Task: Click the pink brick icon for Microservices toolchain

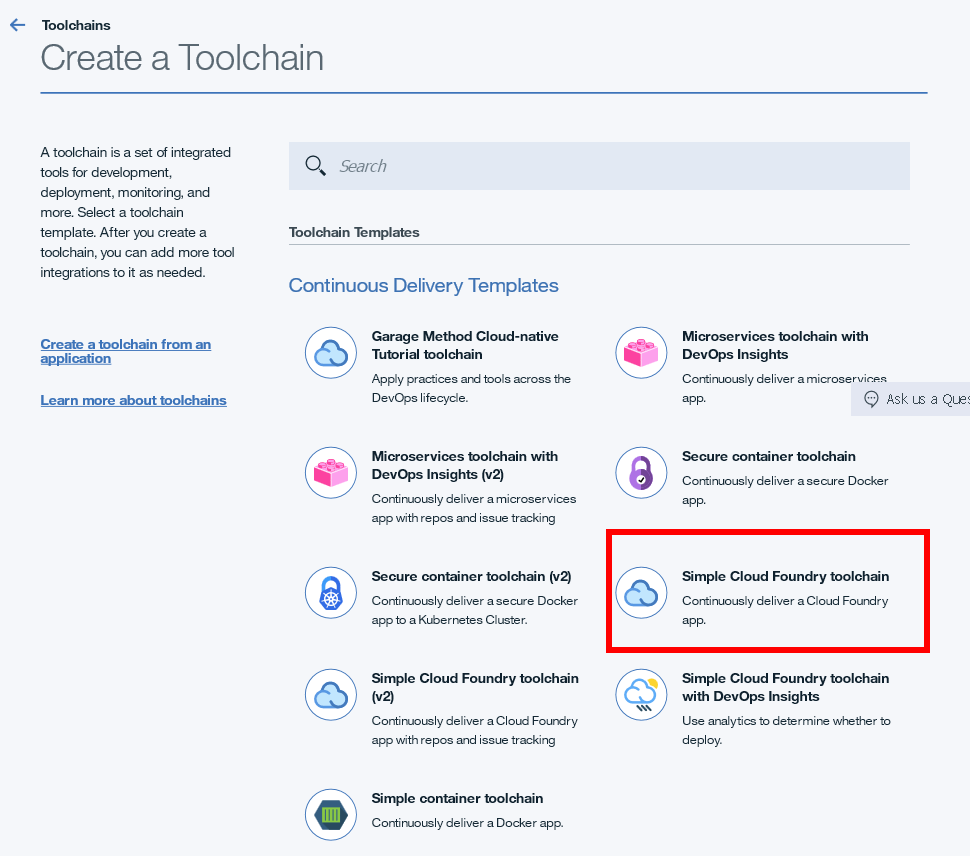Action: [x=642, y=353]
